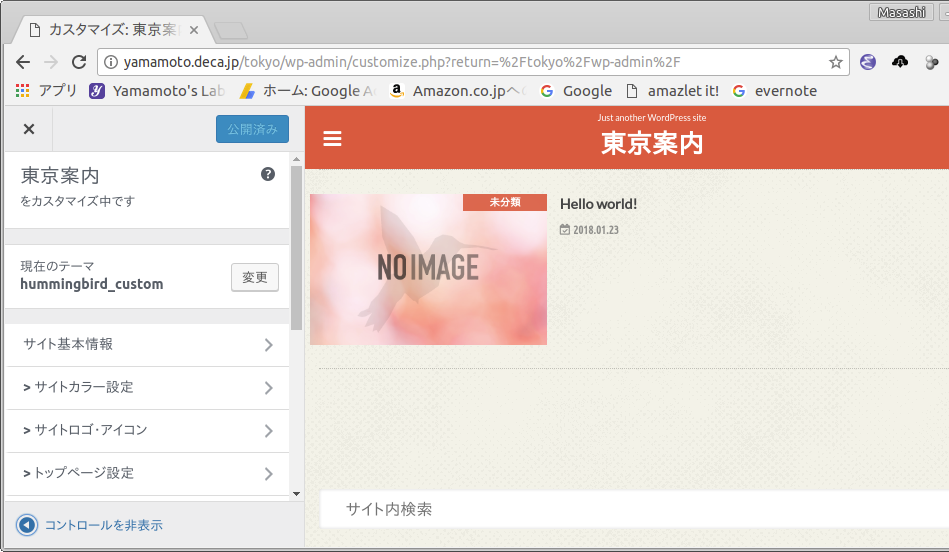Open the Google bookmark
The height and width of the screenshot is (552, 949).
point(576,91)
